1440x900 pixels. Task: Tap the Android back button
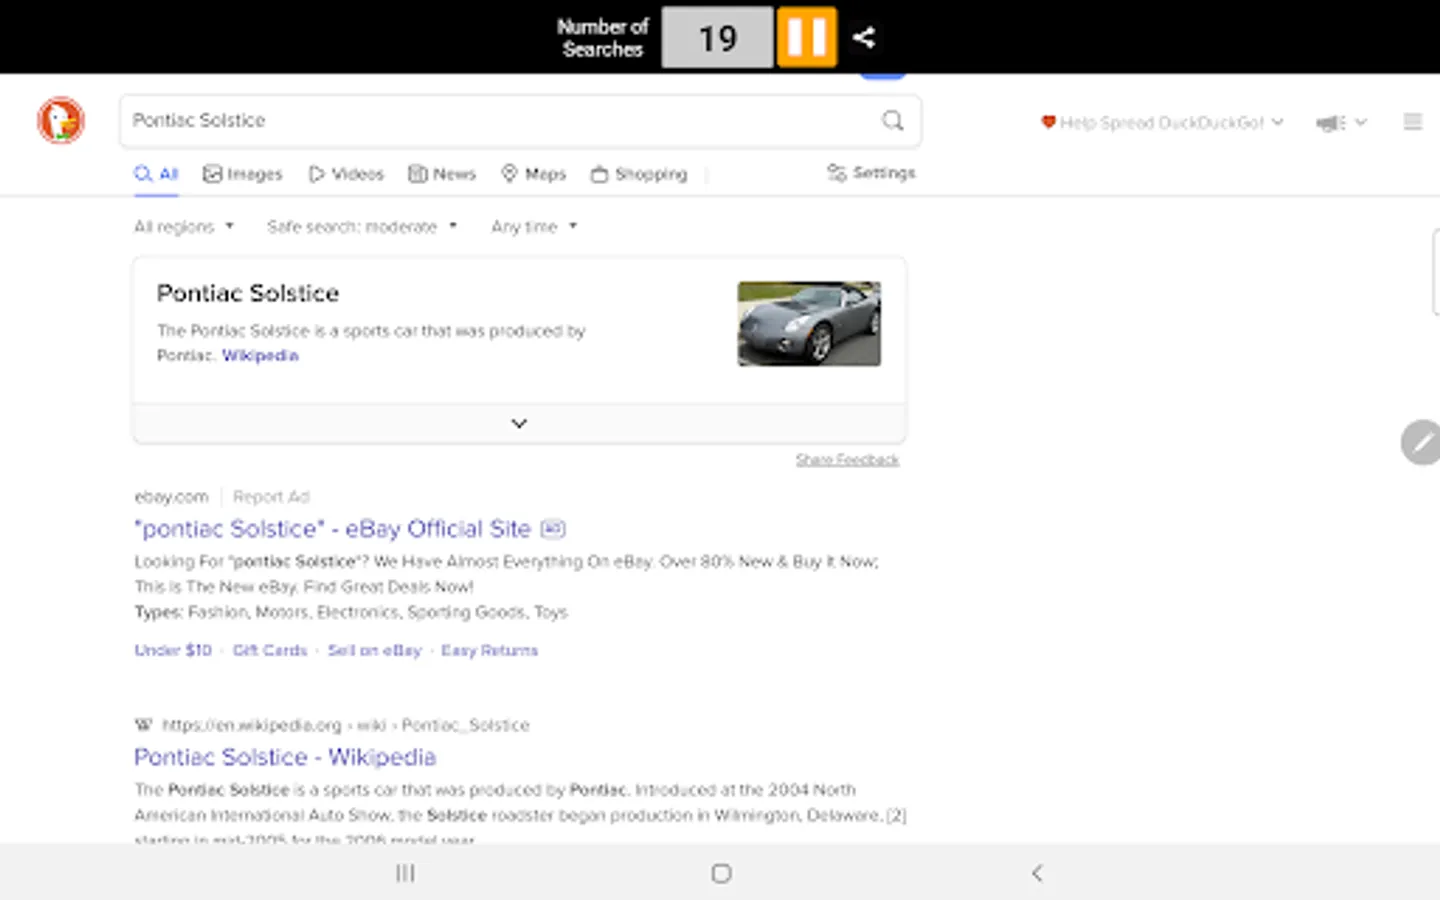click(x=1037, y=873)
